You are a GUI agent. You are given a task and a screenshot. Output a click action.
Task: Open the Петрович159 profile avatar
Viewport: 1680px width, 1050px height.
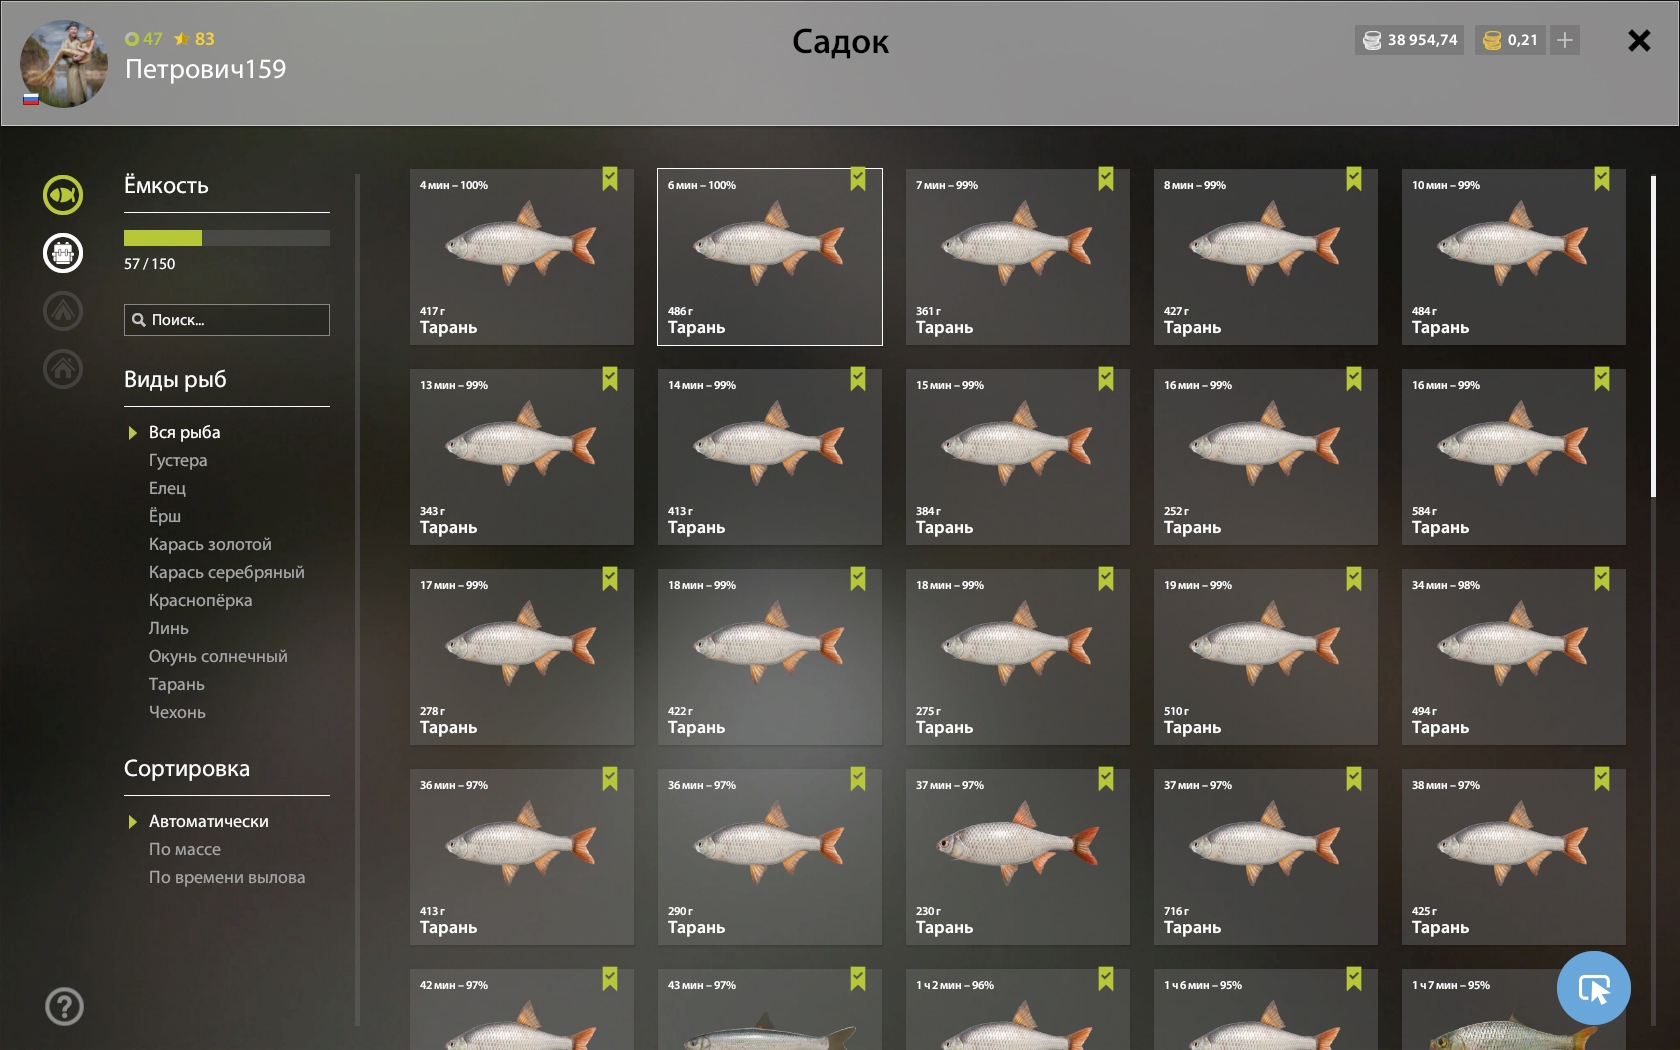pyautogui.click(x=64, y=64)
